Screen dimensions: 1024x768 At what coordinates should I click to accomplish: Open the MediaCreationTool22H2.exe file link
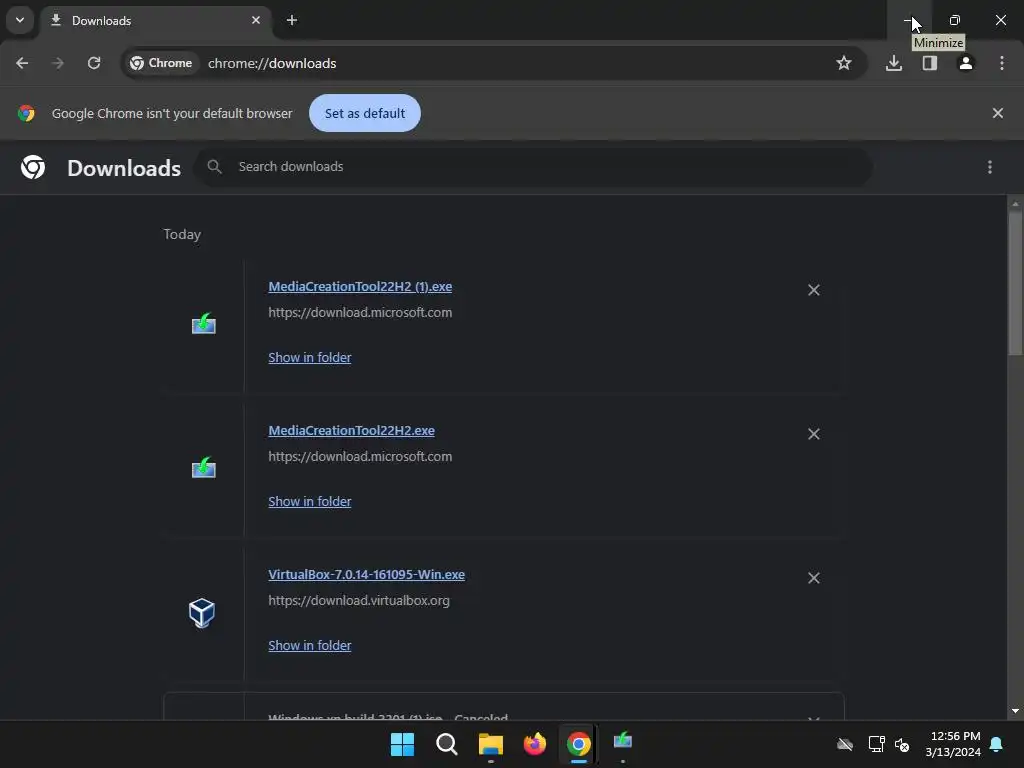[351, 430]
